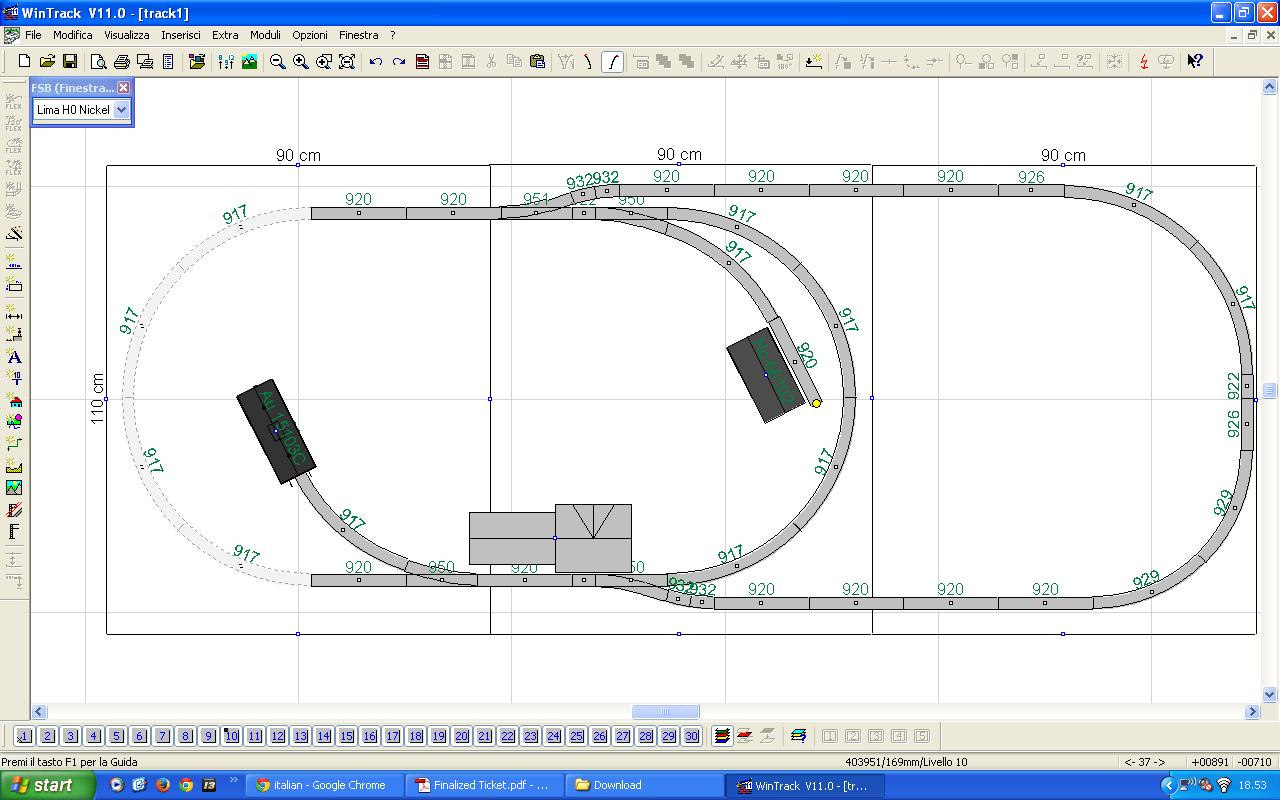1280x800 pixels.
Task: Click the "926" track label at top right
Action: point(1031,177)
